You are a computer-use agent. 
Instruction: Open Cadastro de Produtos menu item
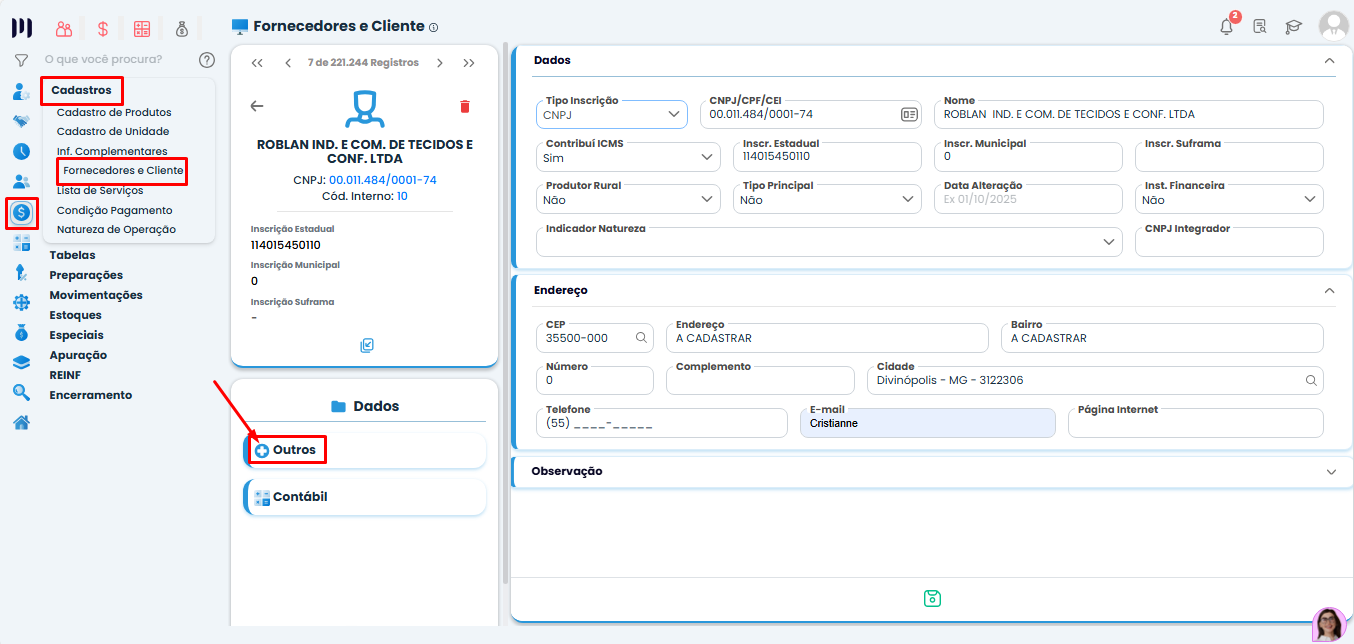click(114, 112)
